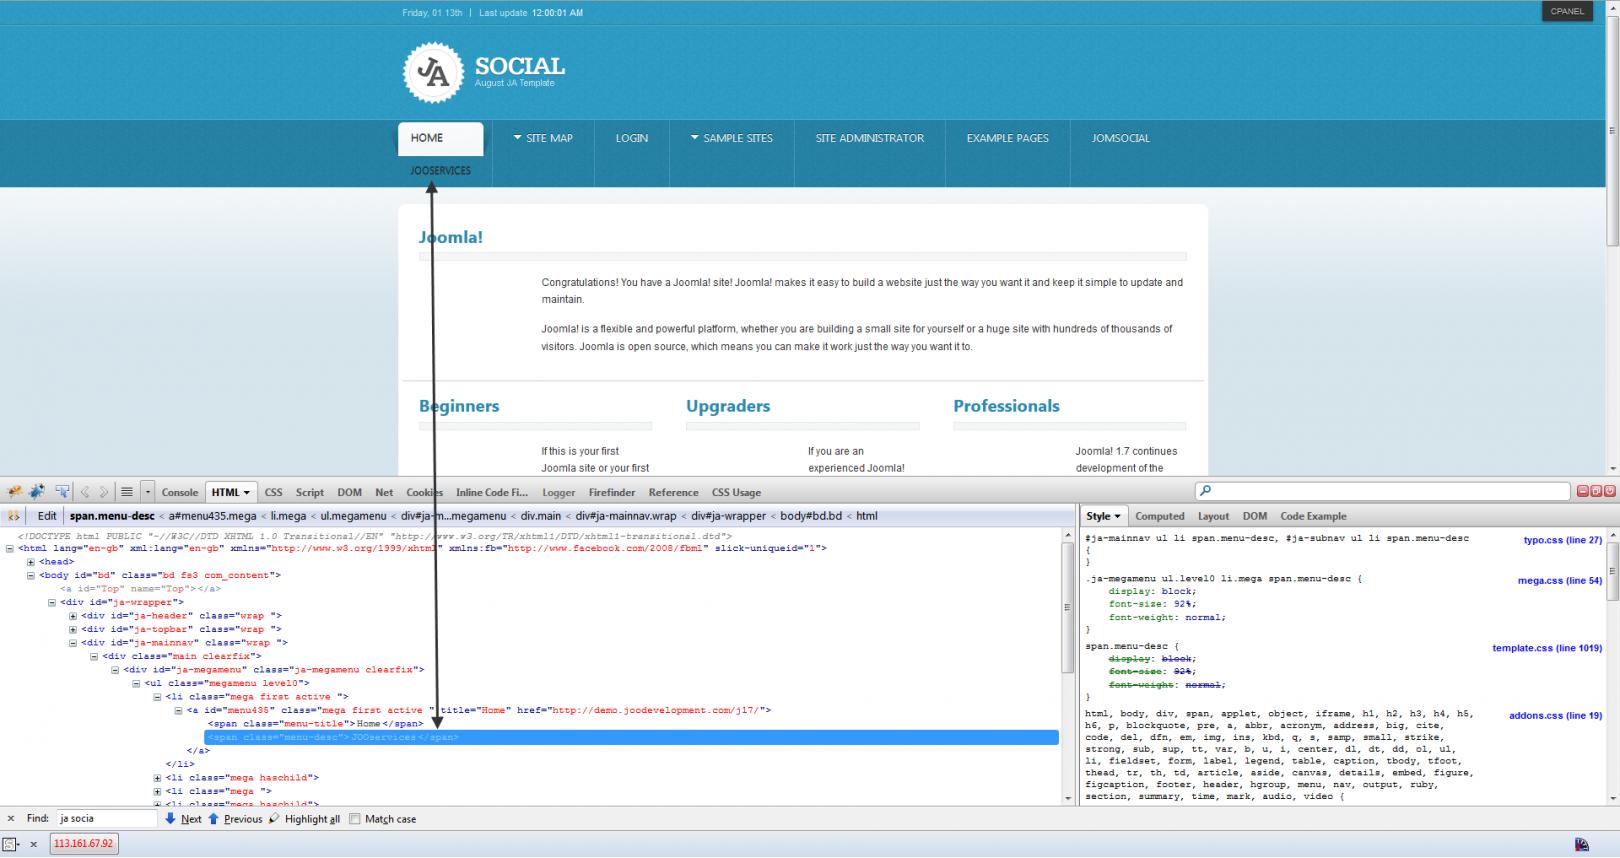Click the JA Social logo badge
This screenshot has height=858, width=1620.
[432, 71]
